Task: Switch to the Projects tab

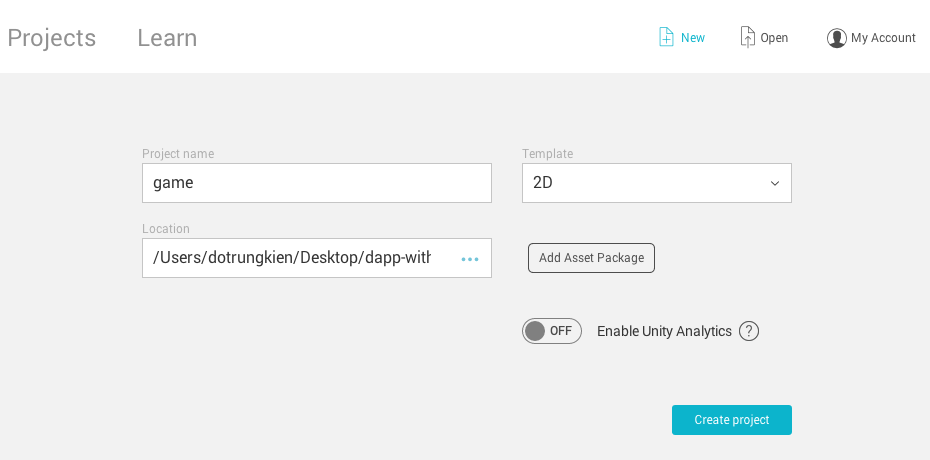Action: pyautogui.click(x=52, y=38)
